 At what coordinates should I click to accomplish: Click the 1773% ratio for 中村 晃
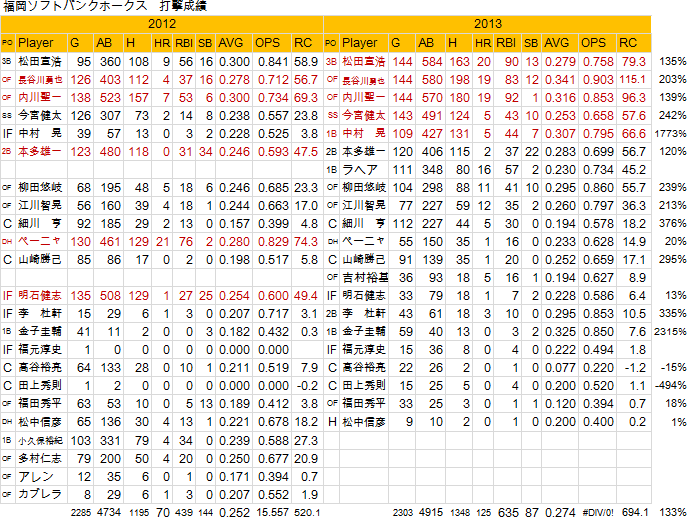click(x=670, y=133)
